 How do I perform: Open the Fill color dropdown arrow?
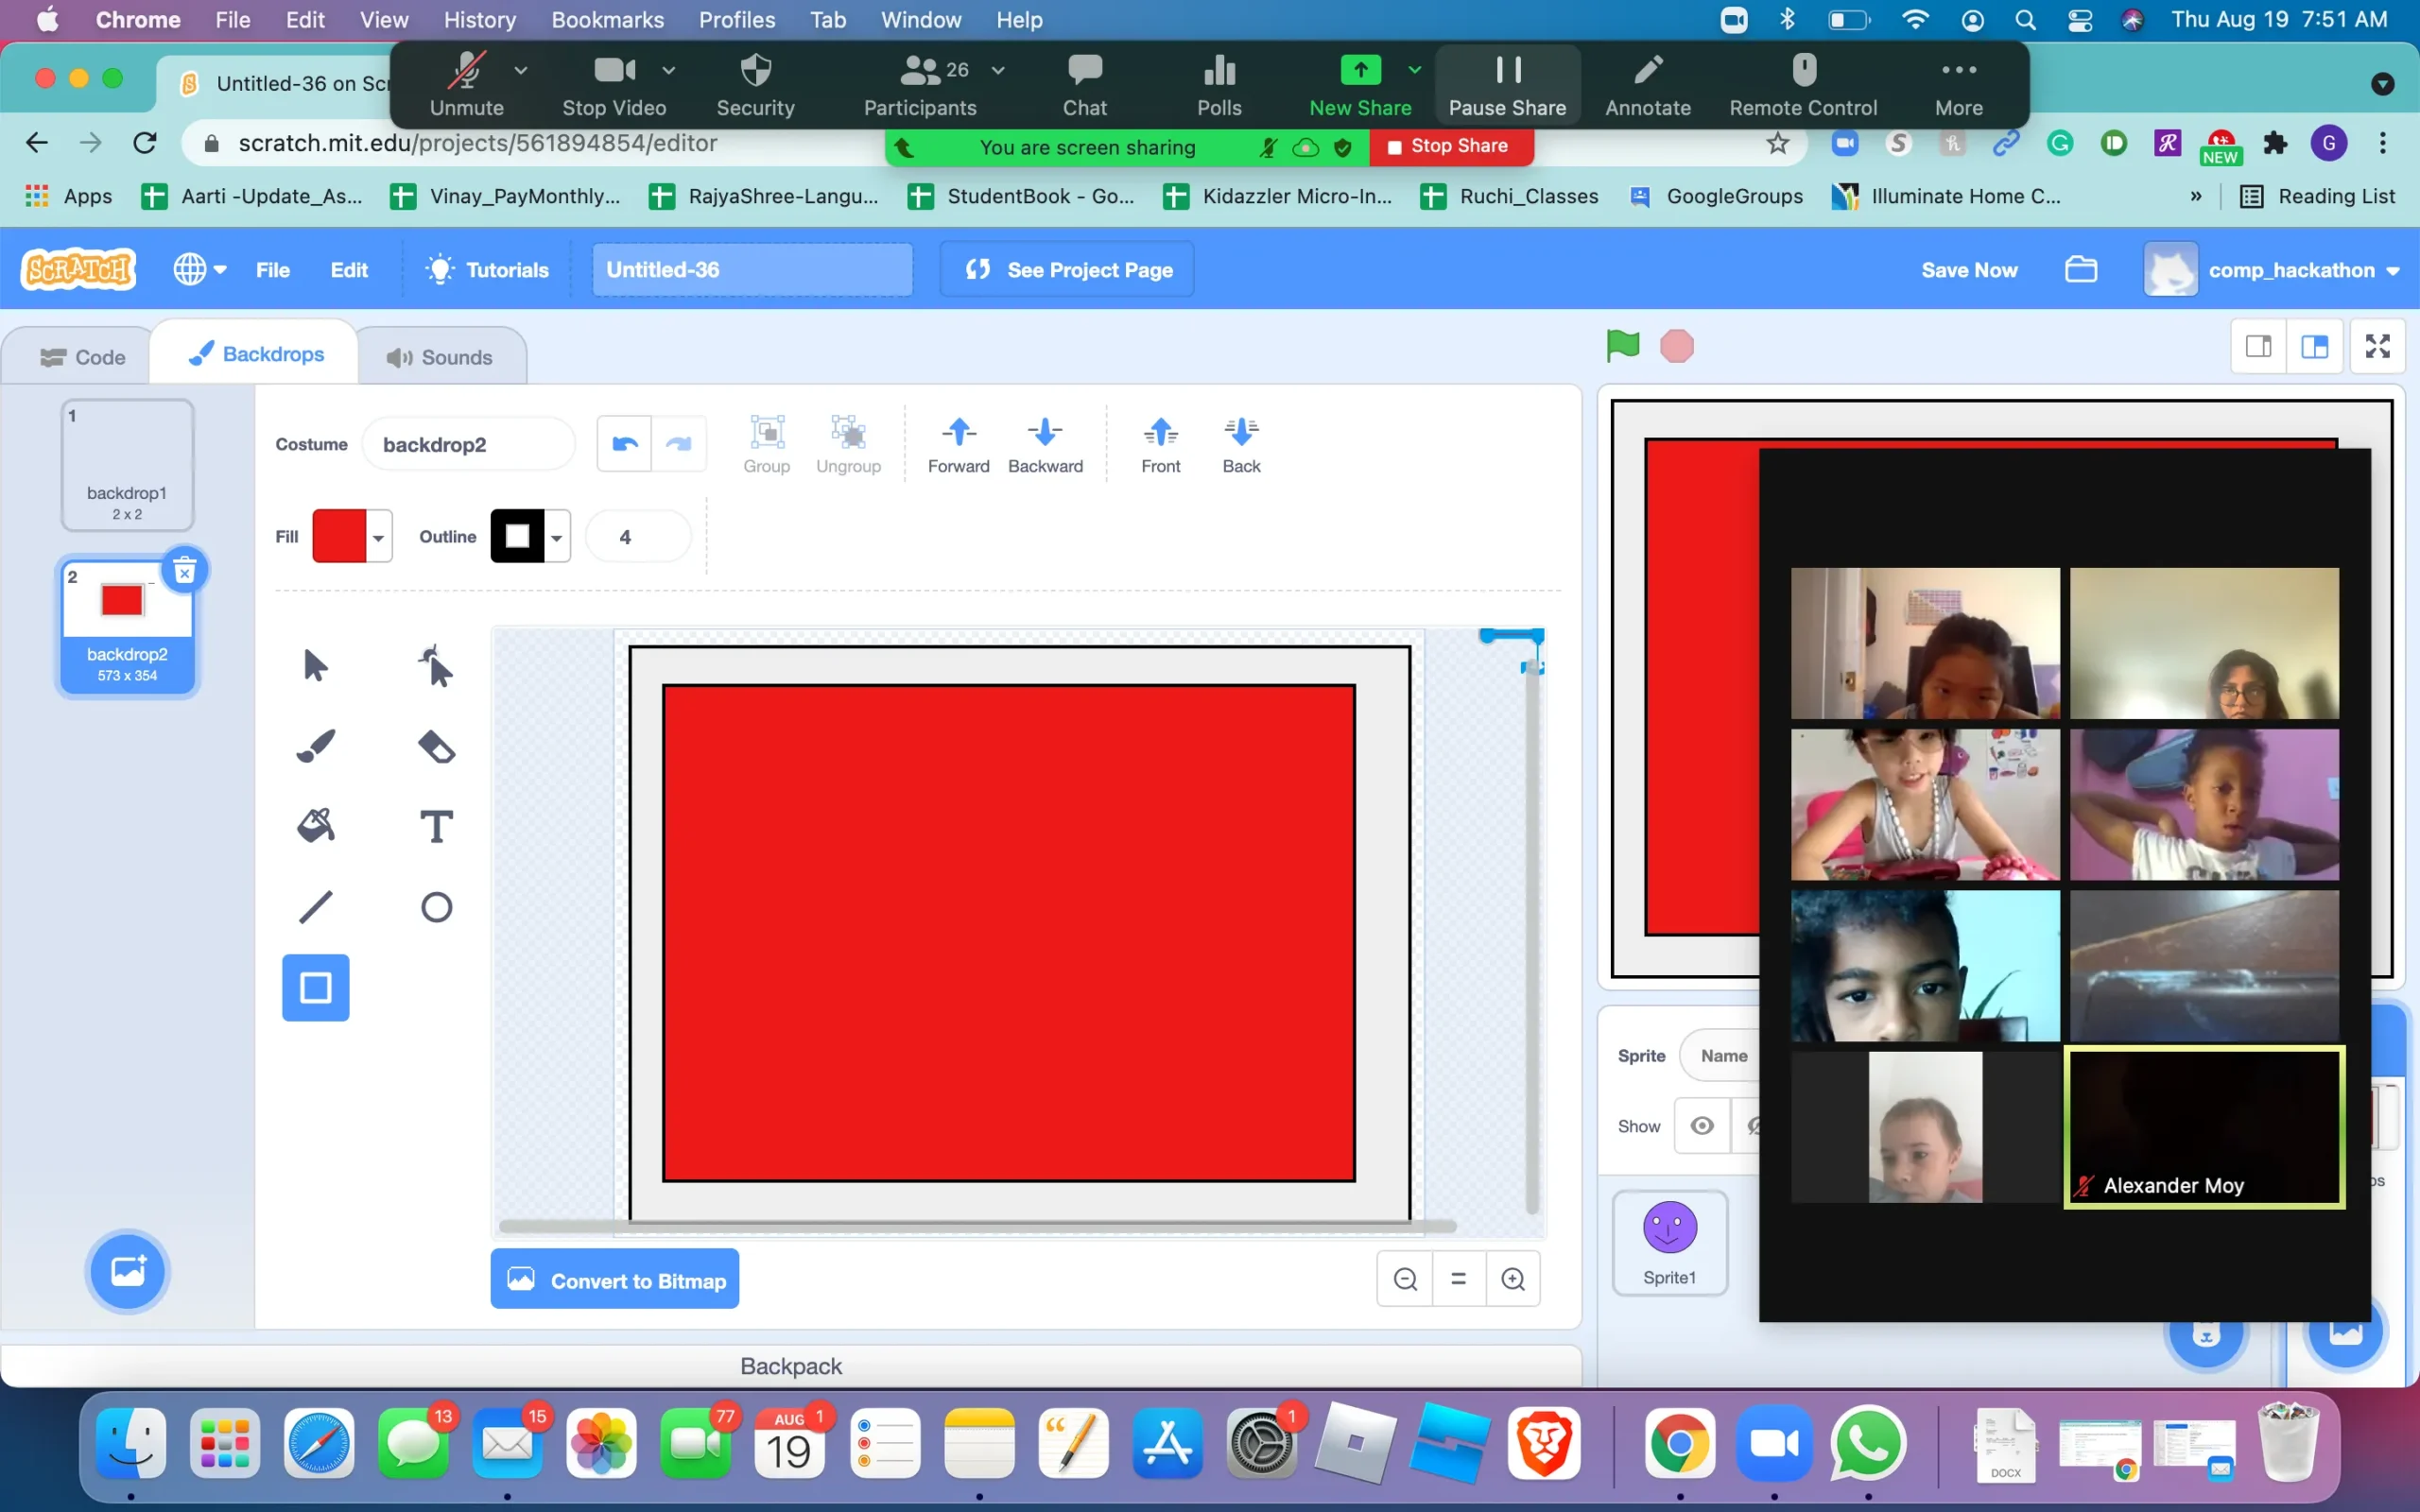point(378,538)
